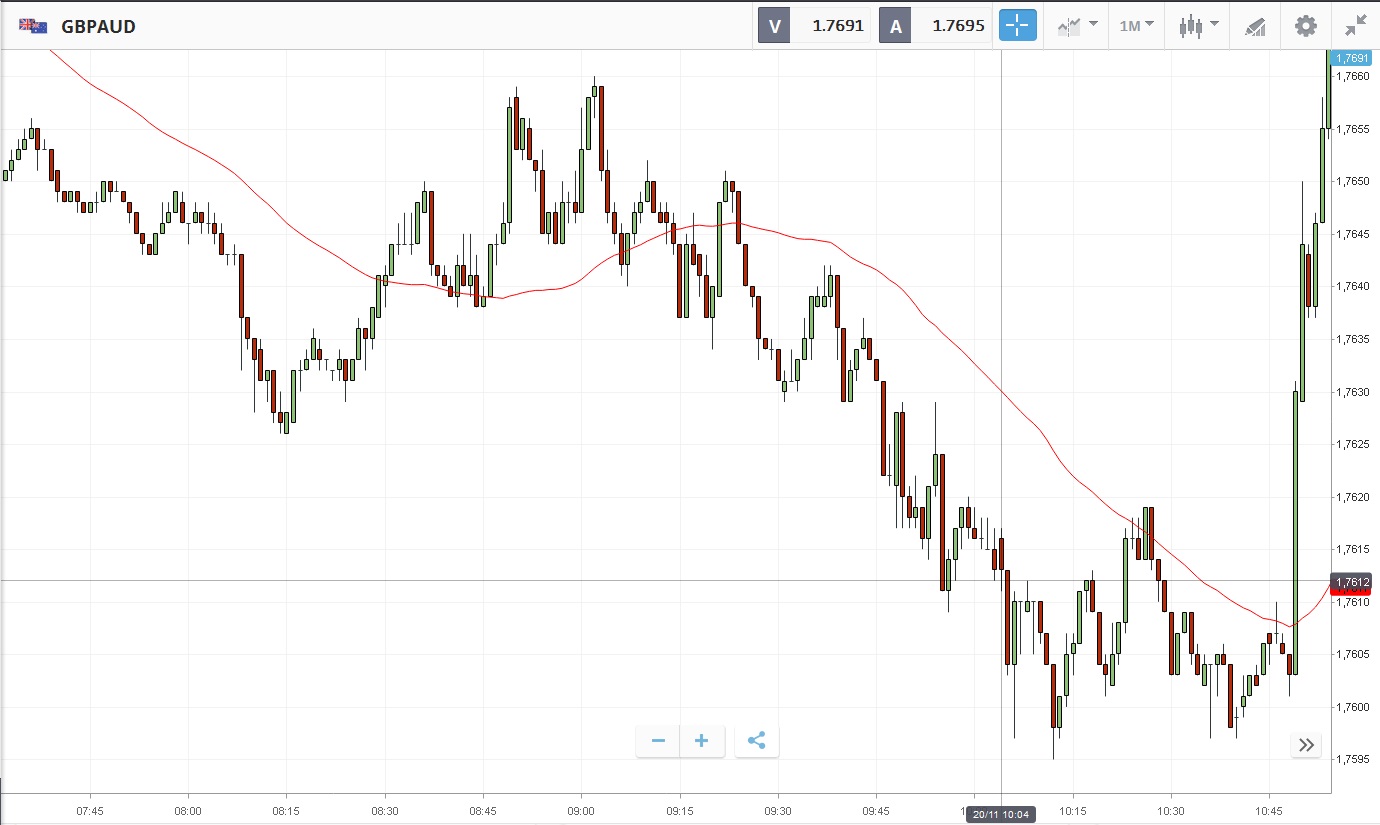The image size is (1380, 825).
Task: Click the 10:15 time axis label
Action: pyautogui.click(x=1072, y=811)
